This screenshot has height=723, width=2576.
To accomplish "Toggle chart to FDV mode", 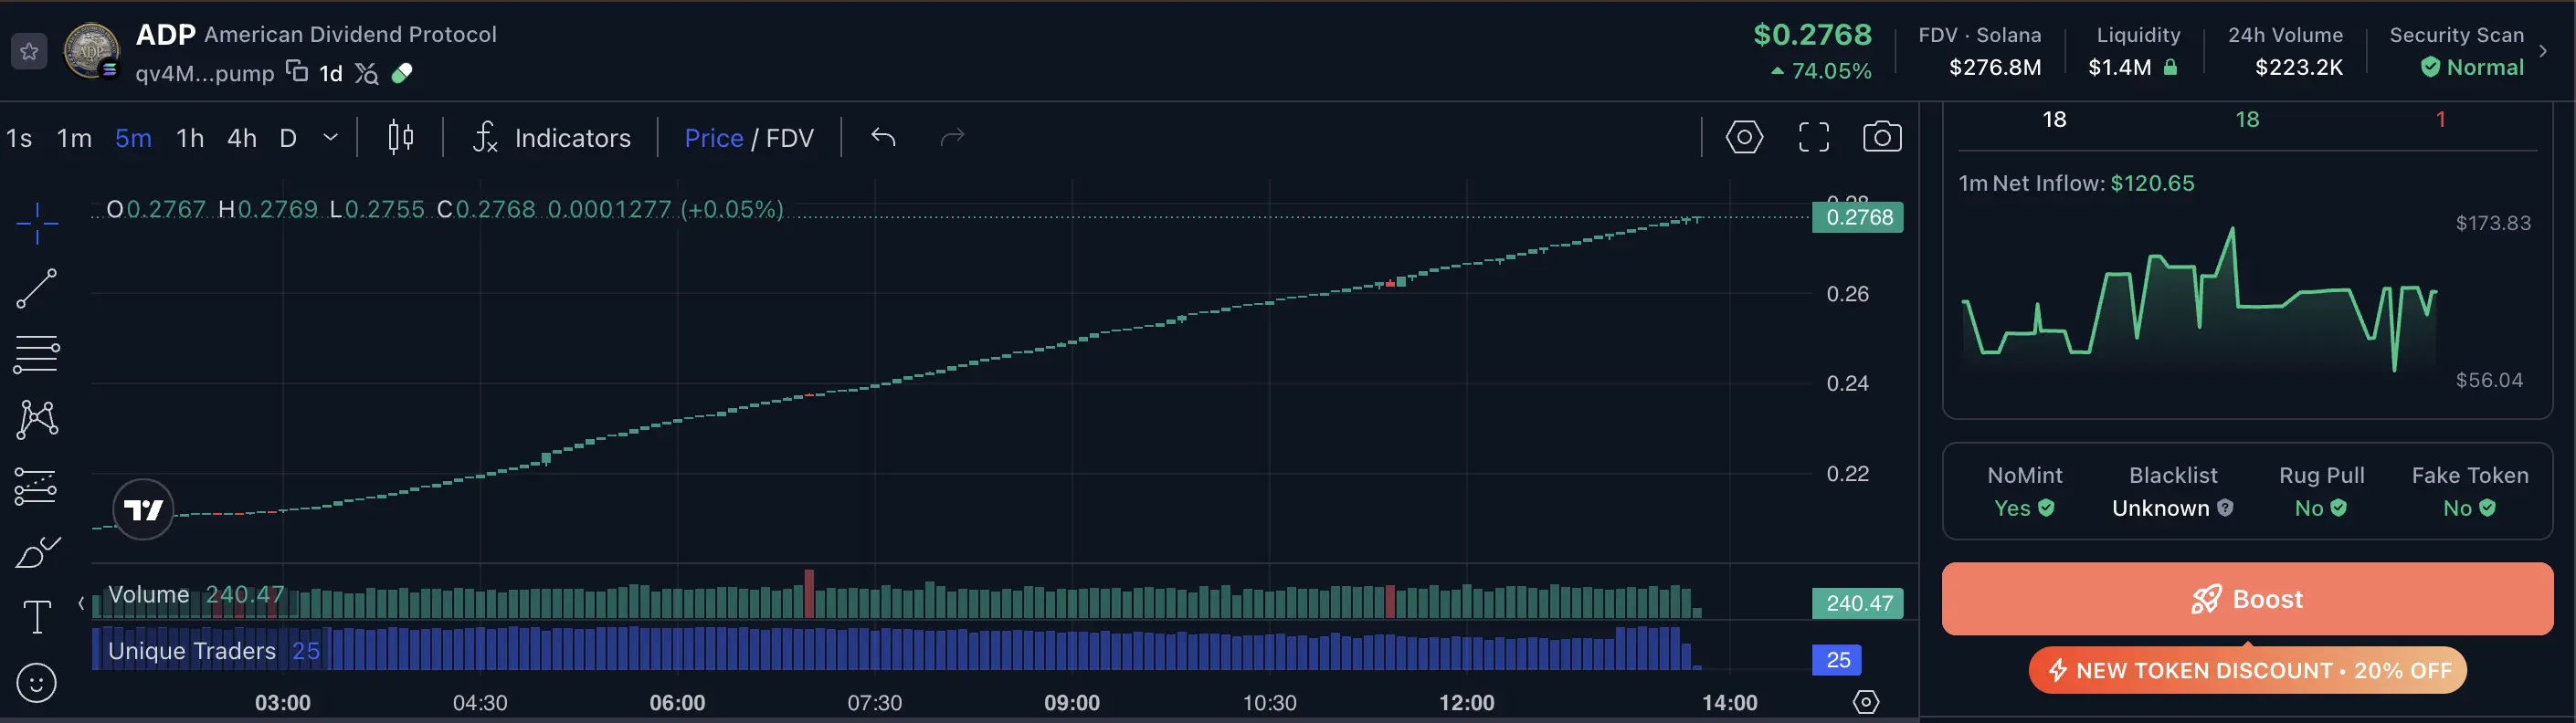I will pos(790,138).
